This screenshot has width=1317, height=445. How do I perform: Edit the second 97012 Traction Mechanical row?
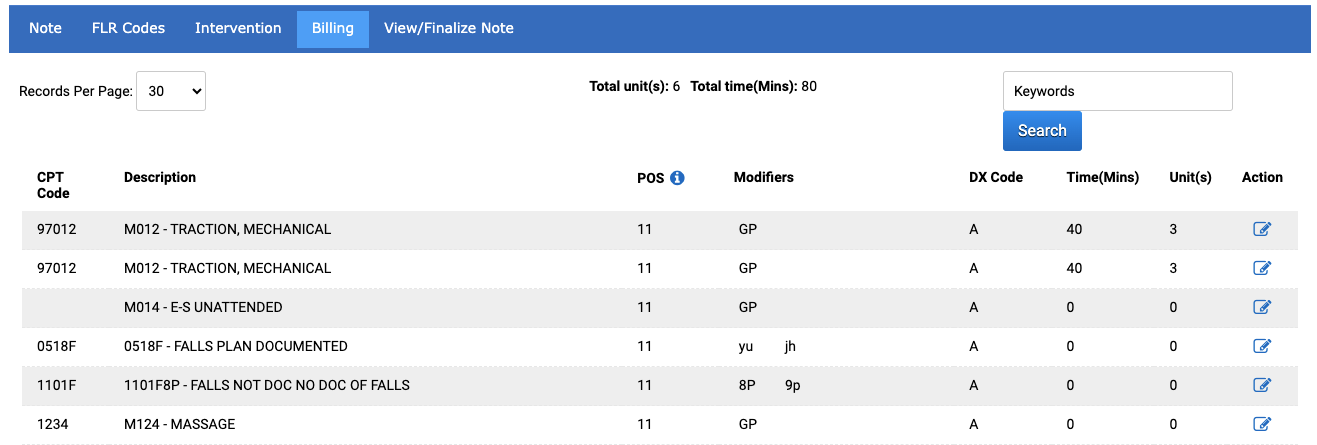coord(1262,268)
